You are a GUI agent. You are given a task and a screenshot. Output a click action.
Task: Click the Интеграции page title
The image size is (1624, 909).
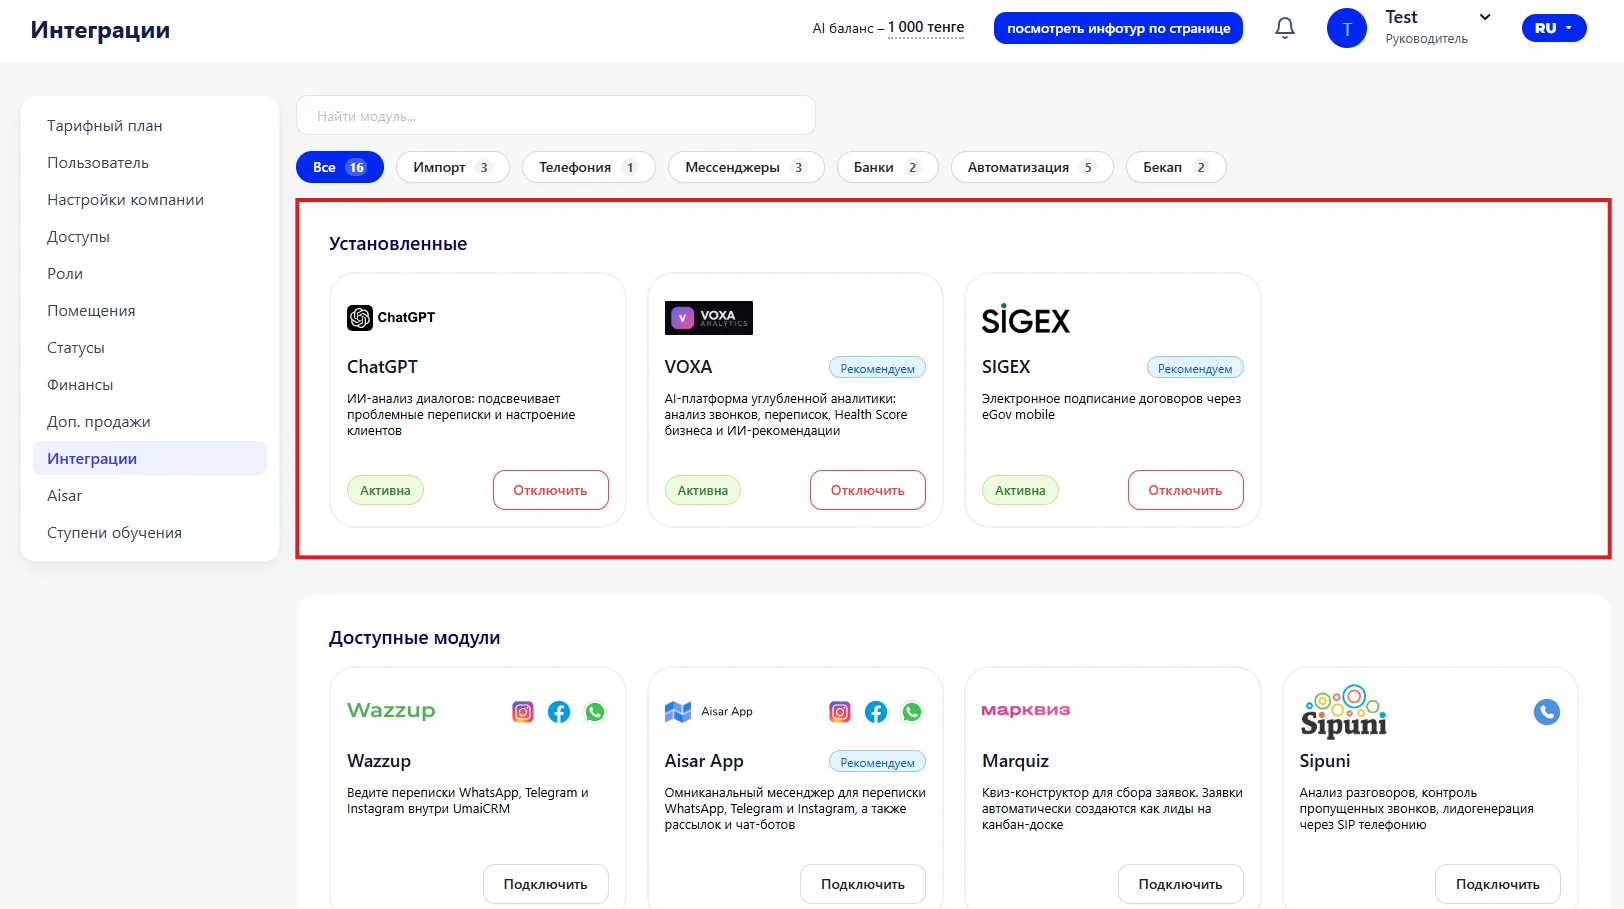click(x=100, y=30)
